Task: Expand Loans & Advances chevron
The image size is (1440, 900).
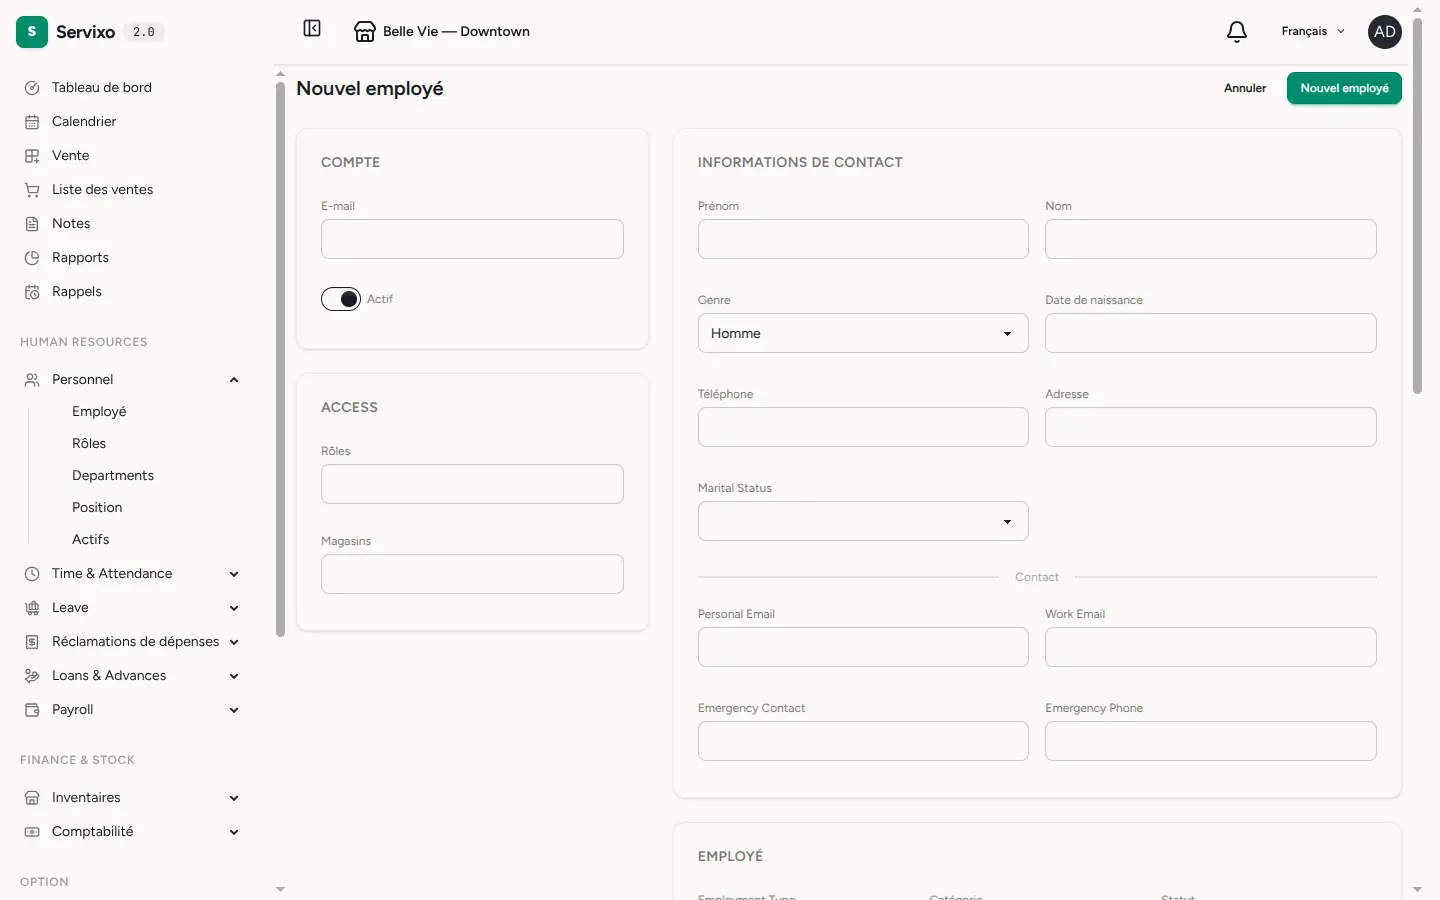Action: 234,676
